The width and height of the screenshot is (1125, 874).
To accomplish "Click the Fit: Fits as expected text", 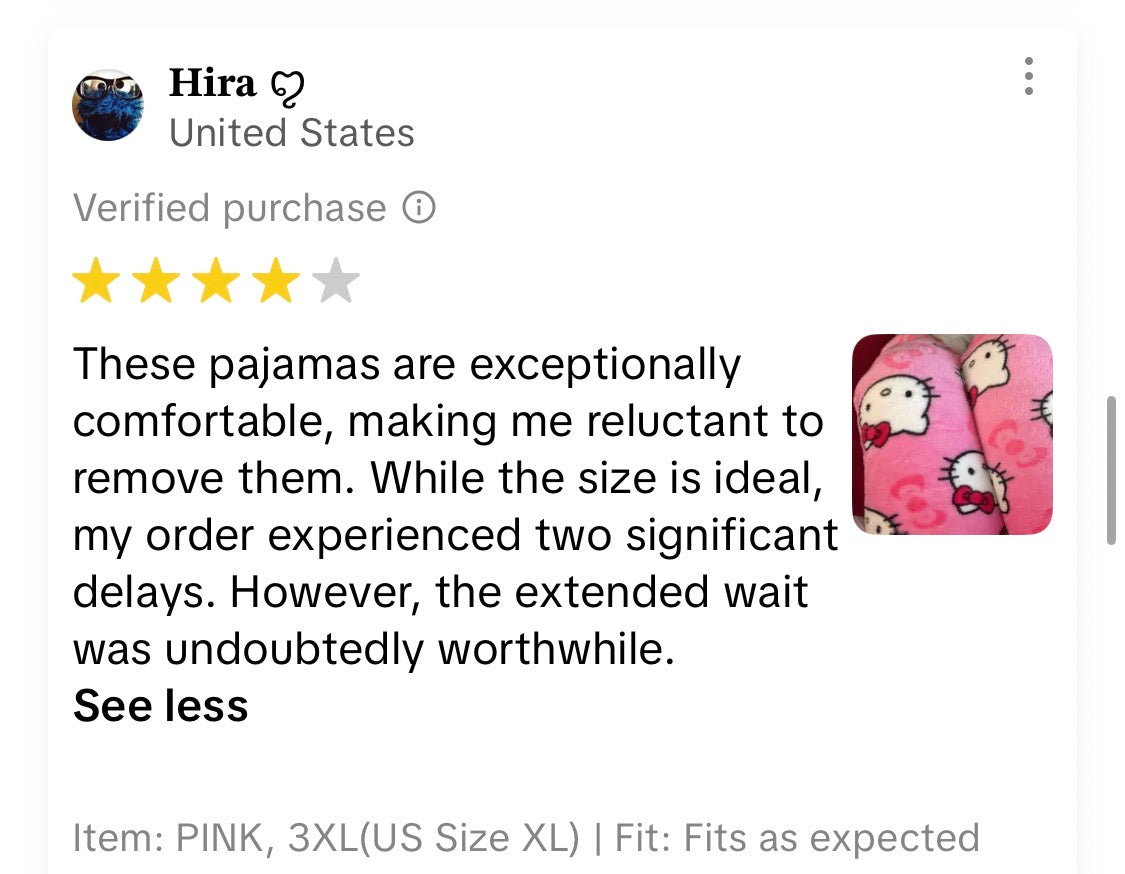I will tap(797, 838).
